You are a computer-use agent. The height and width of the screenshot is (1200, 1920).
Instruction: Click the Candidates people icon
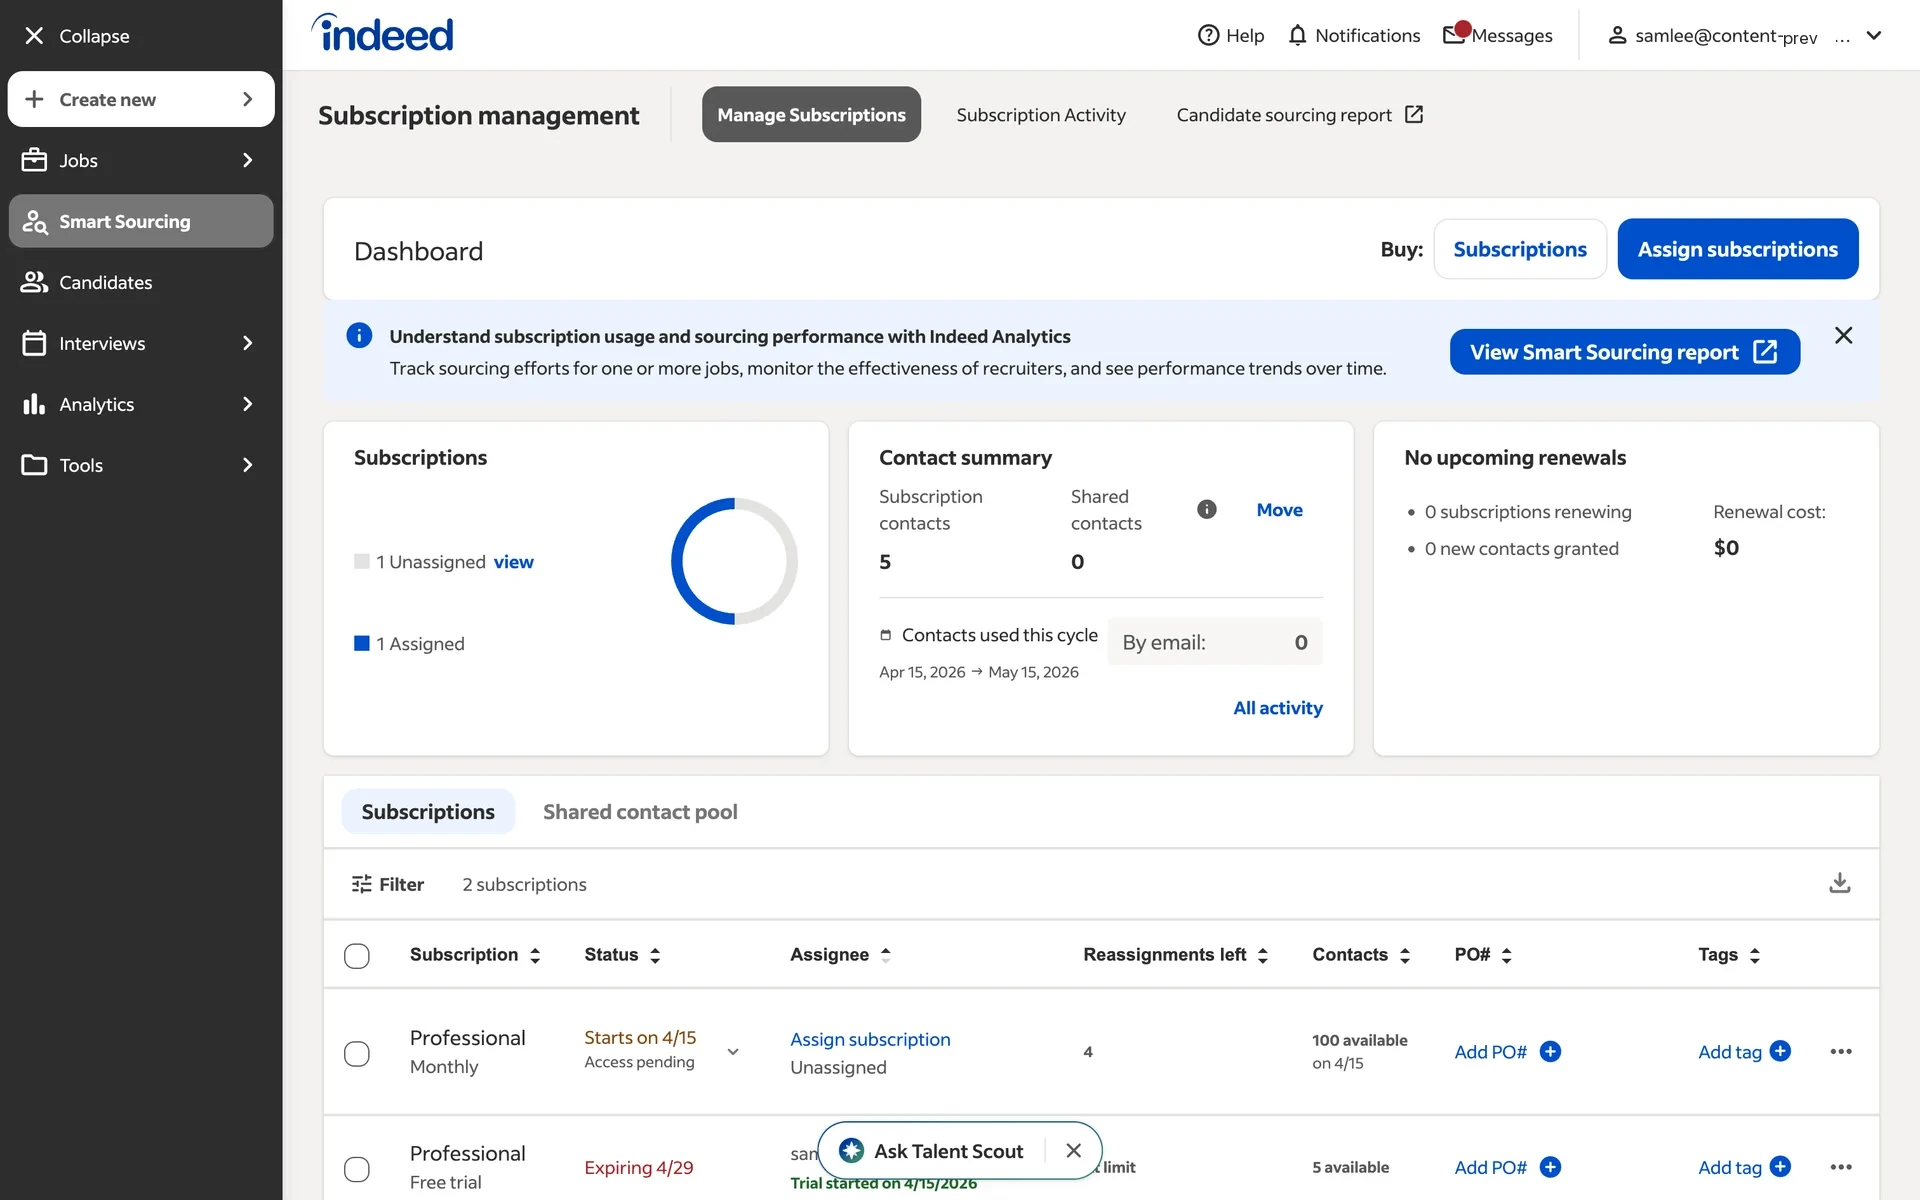pos(34,282)
